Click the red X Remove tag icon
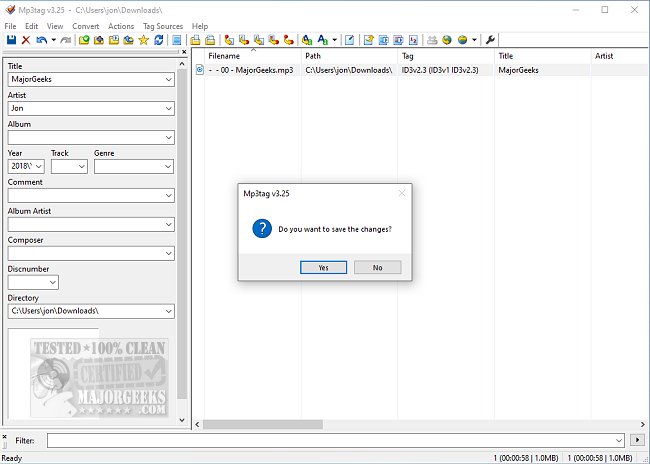Image resolution: width=650 pixels, height=464 pixels. 26,40
